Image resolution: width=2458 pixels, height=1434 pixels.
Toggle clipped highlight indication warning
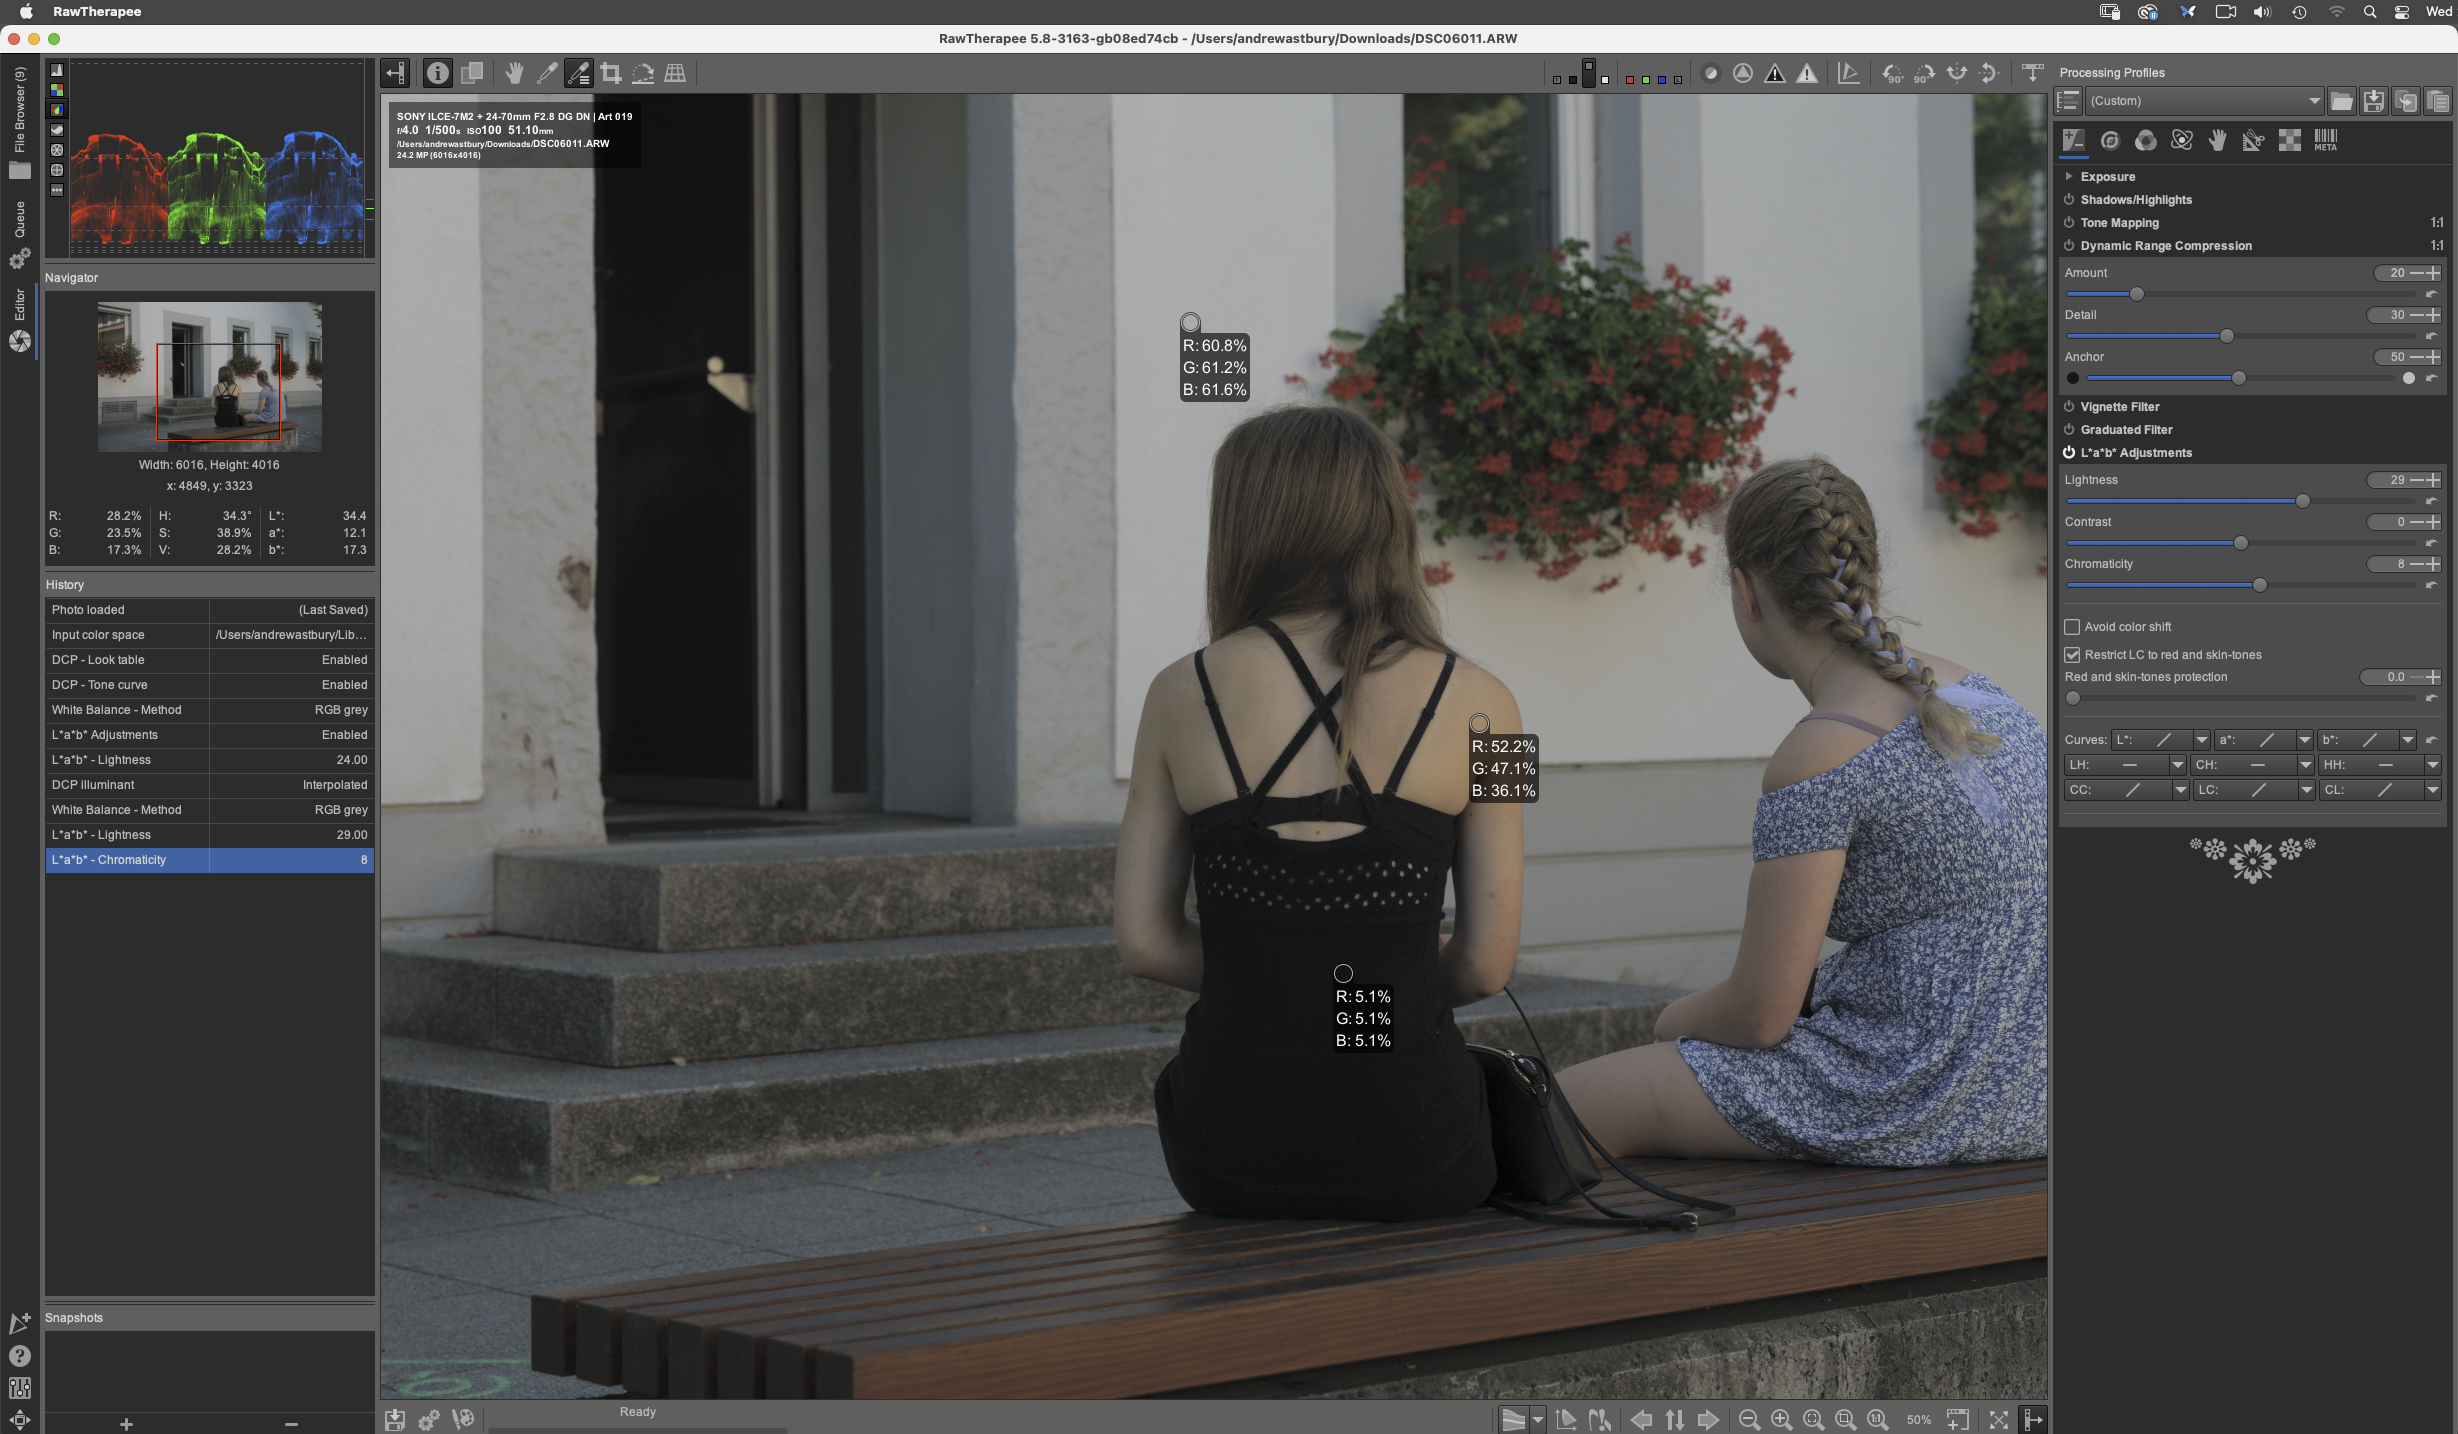click(x=1806, y=73)
